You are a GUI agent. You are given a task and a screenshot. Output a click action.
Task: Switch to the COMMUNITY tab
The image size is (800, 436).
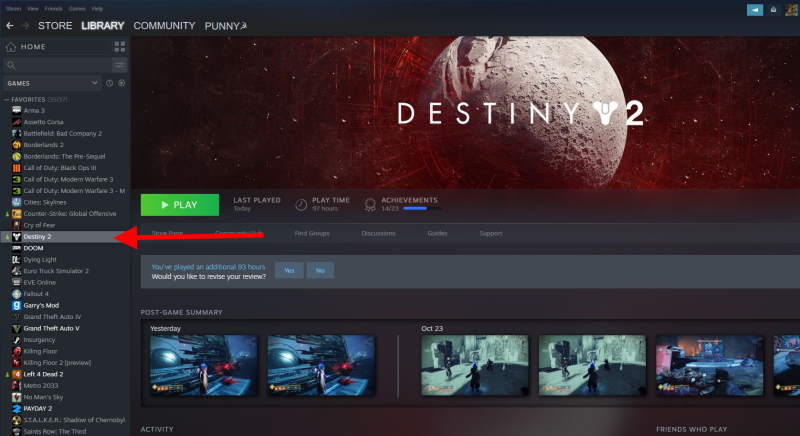[164, 25]
